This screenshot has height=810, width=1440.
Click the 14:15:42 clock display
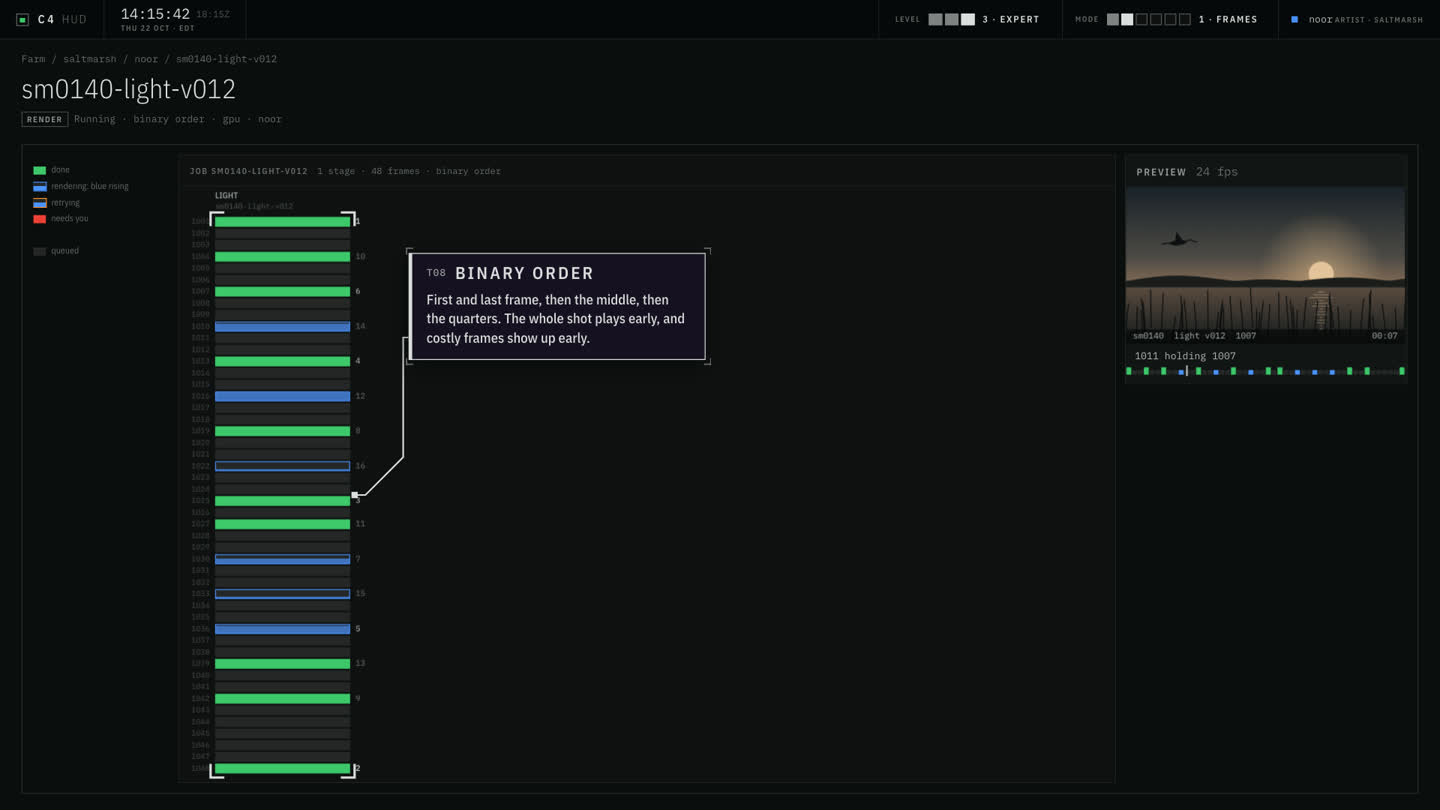[155, 14]
